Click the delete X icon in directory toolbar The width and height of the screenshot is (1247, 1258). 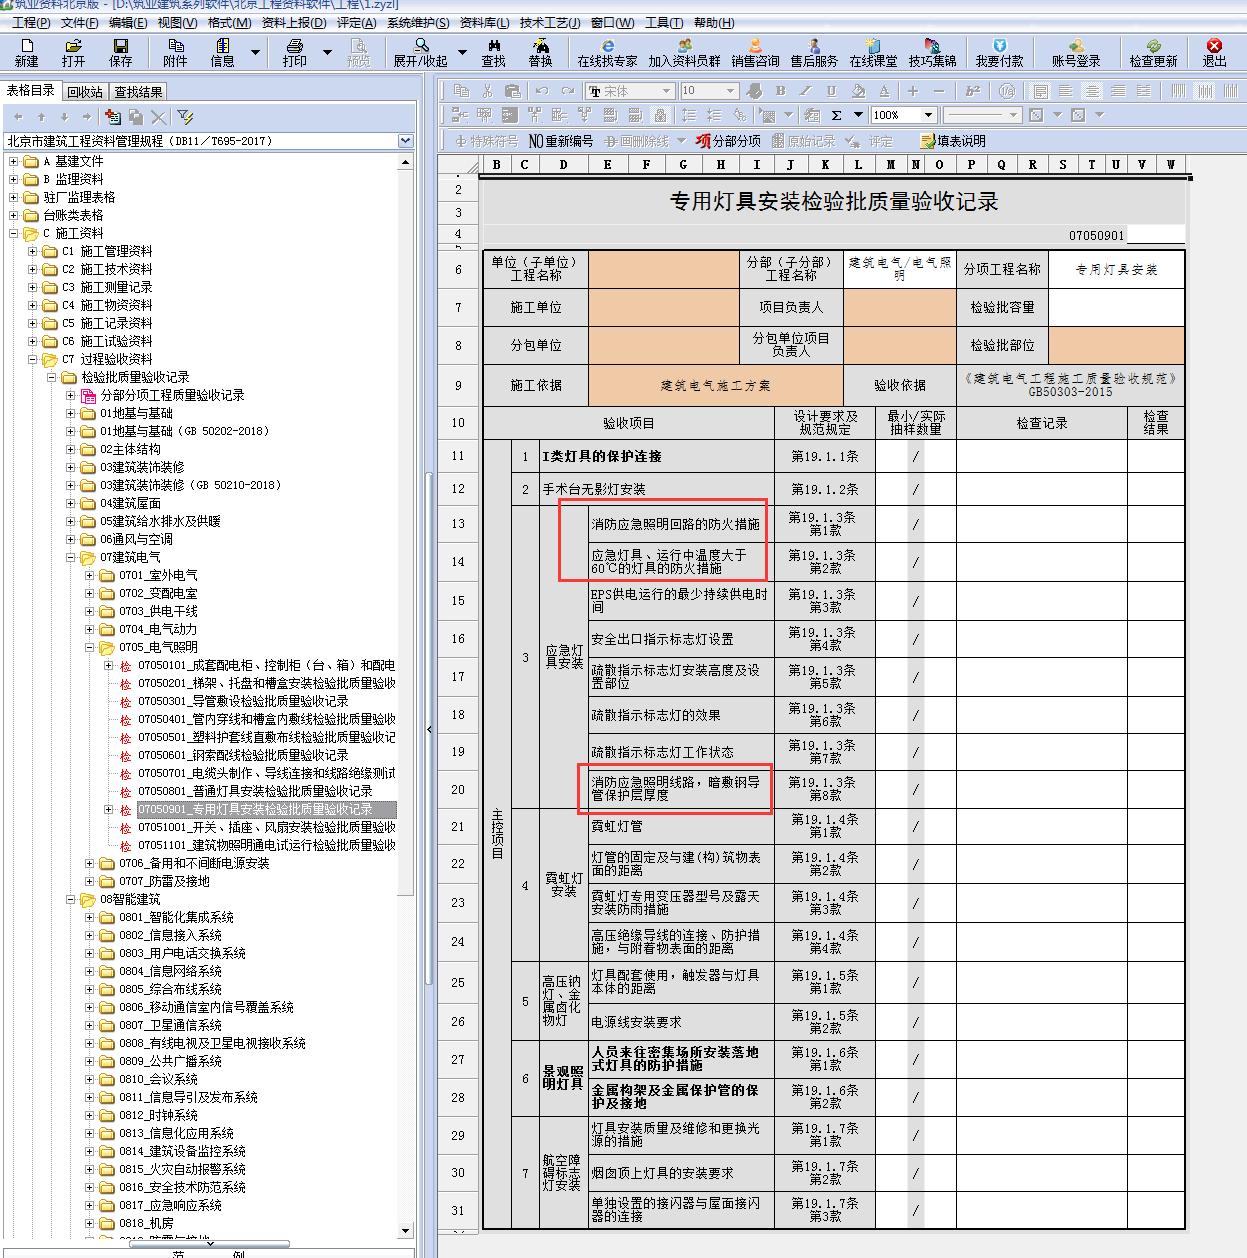[x=159, y=117]
